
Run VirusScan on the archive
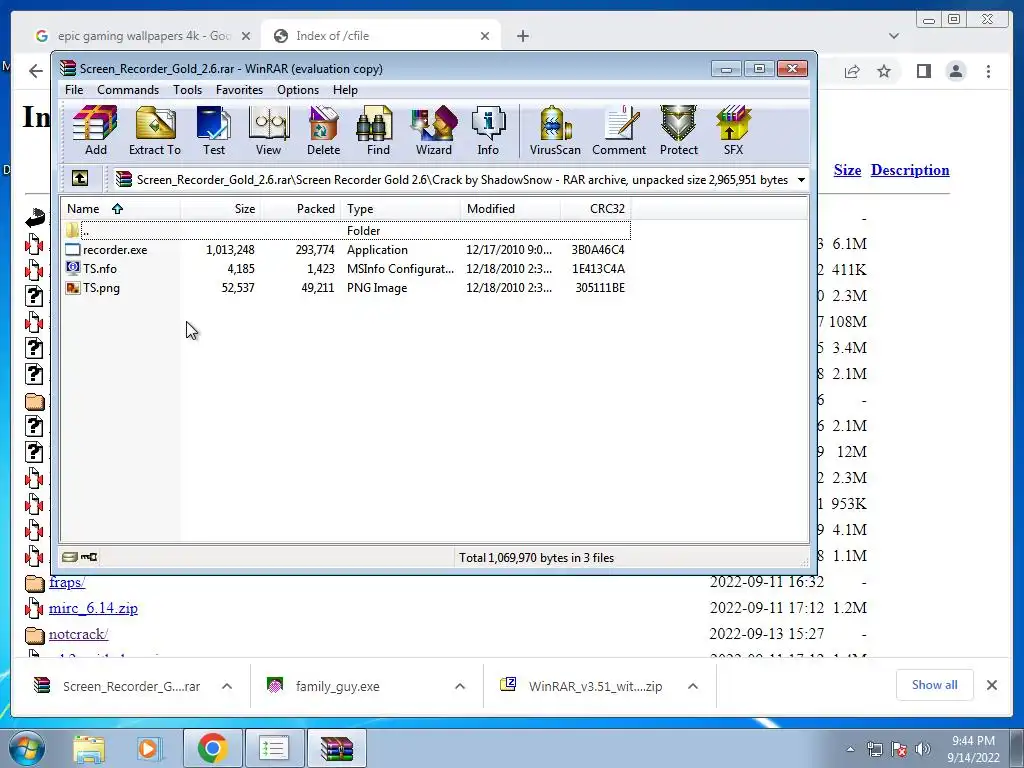555,131
